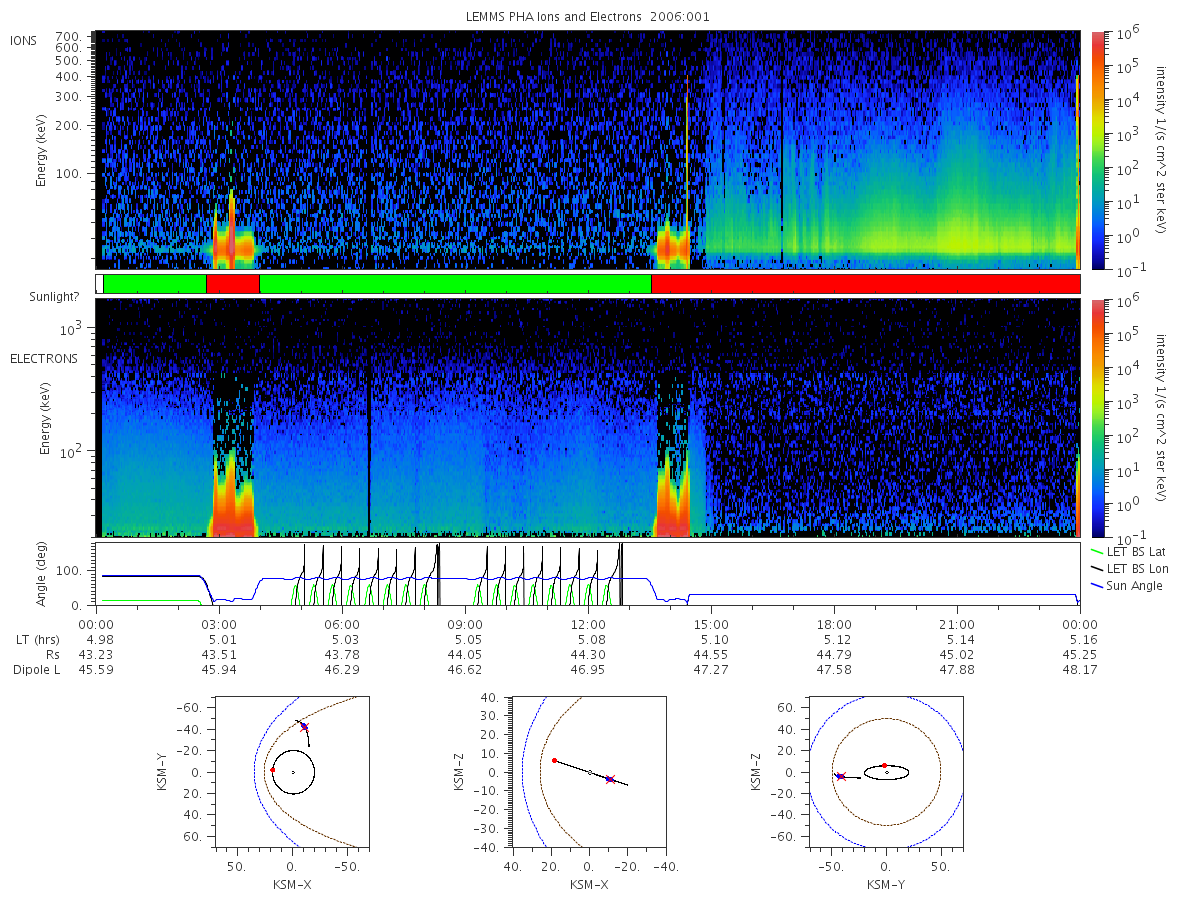Click the long green segment of sunlight bar
Image resolution: width=1200 pixels, height=900 pixels.
[455, 284]
